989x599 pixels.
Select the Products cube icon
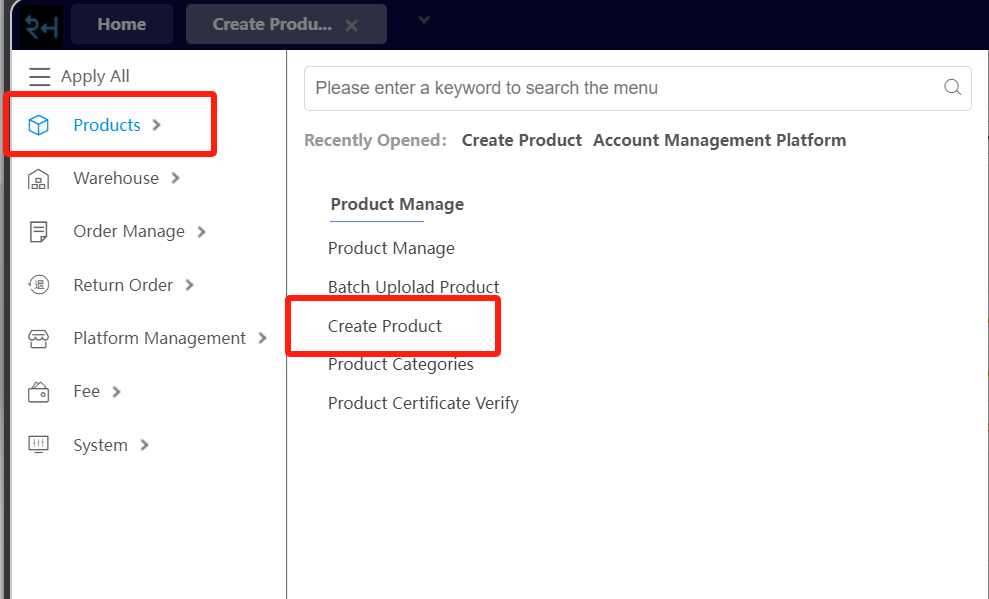[38, 124]
